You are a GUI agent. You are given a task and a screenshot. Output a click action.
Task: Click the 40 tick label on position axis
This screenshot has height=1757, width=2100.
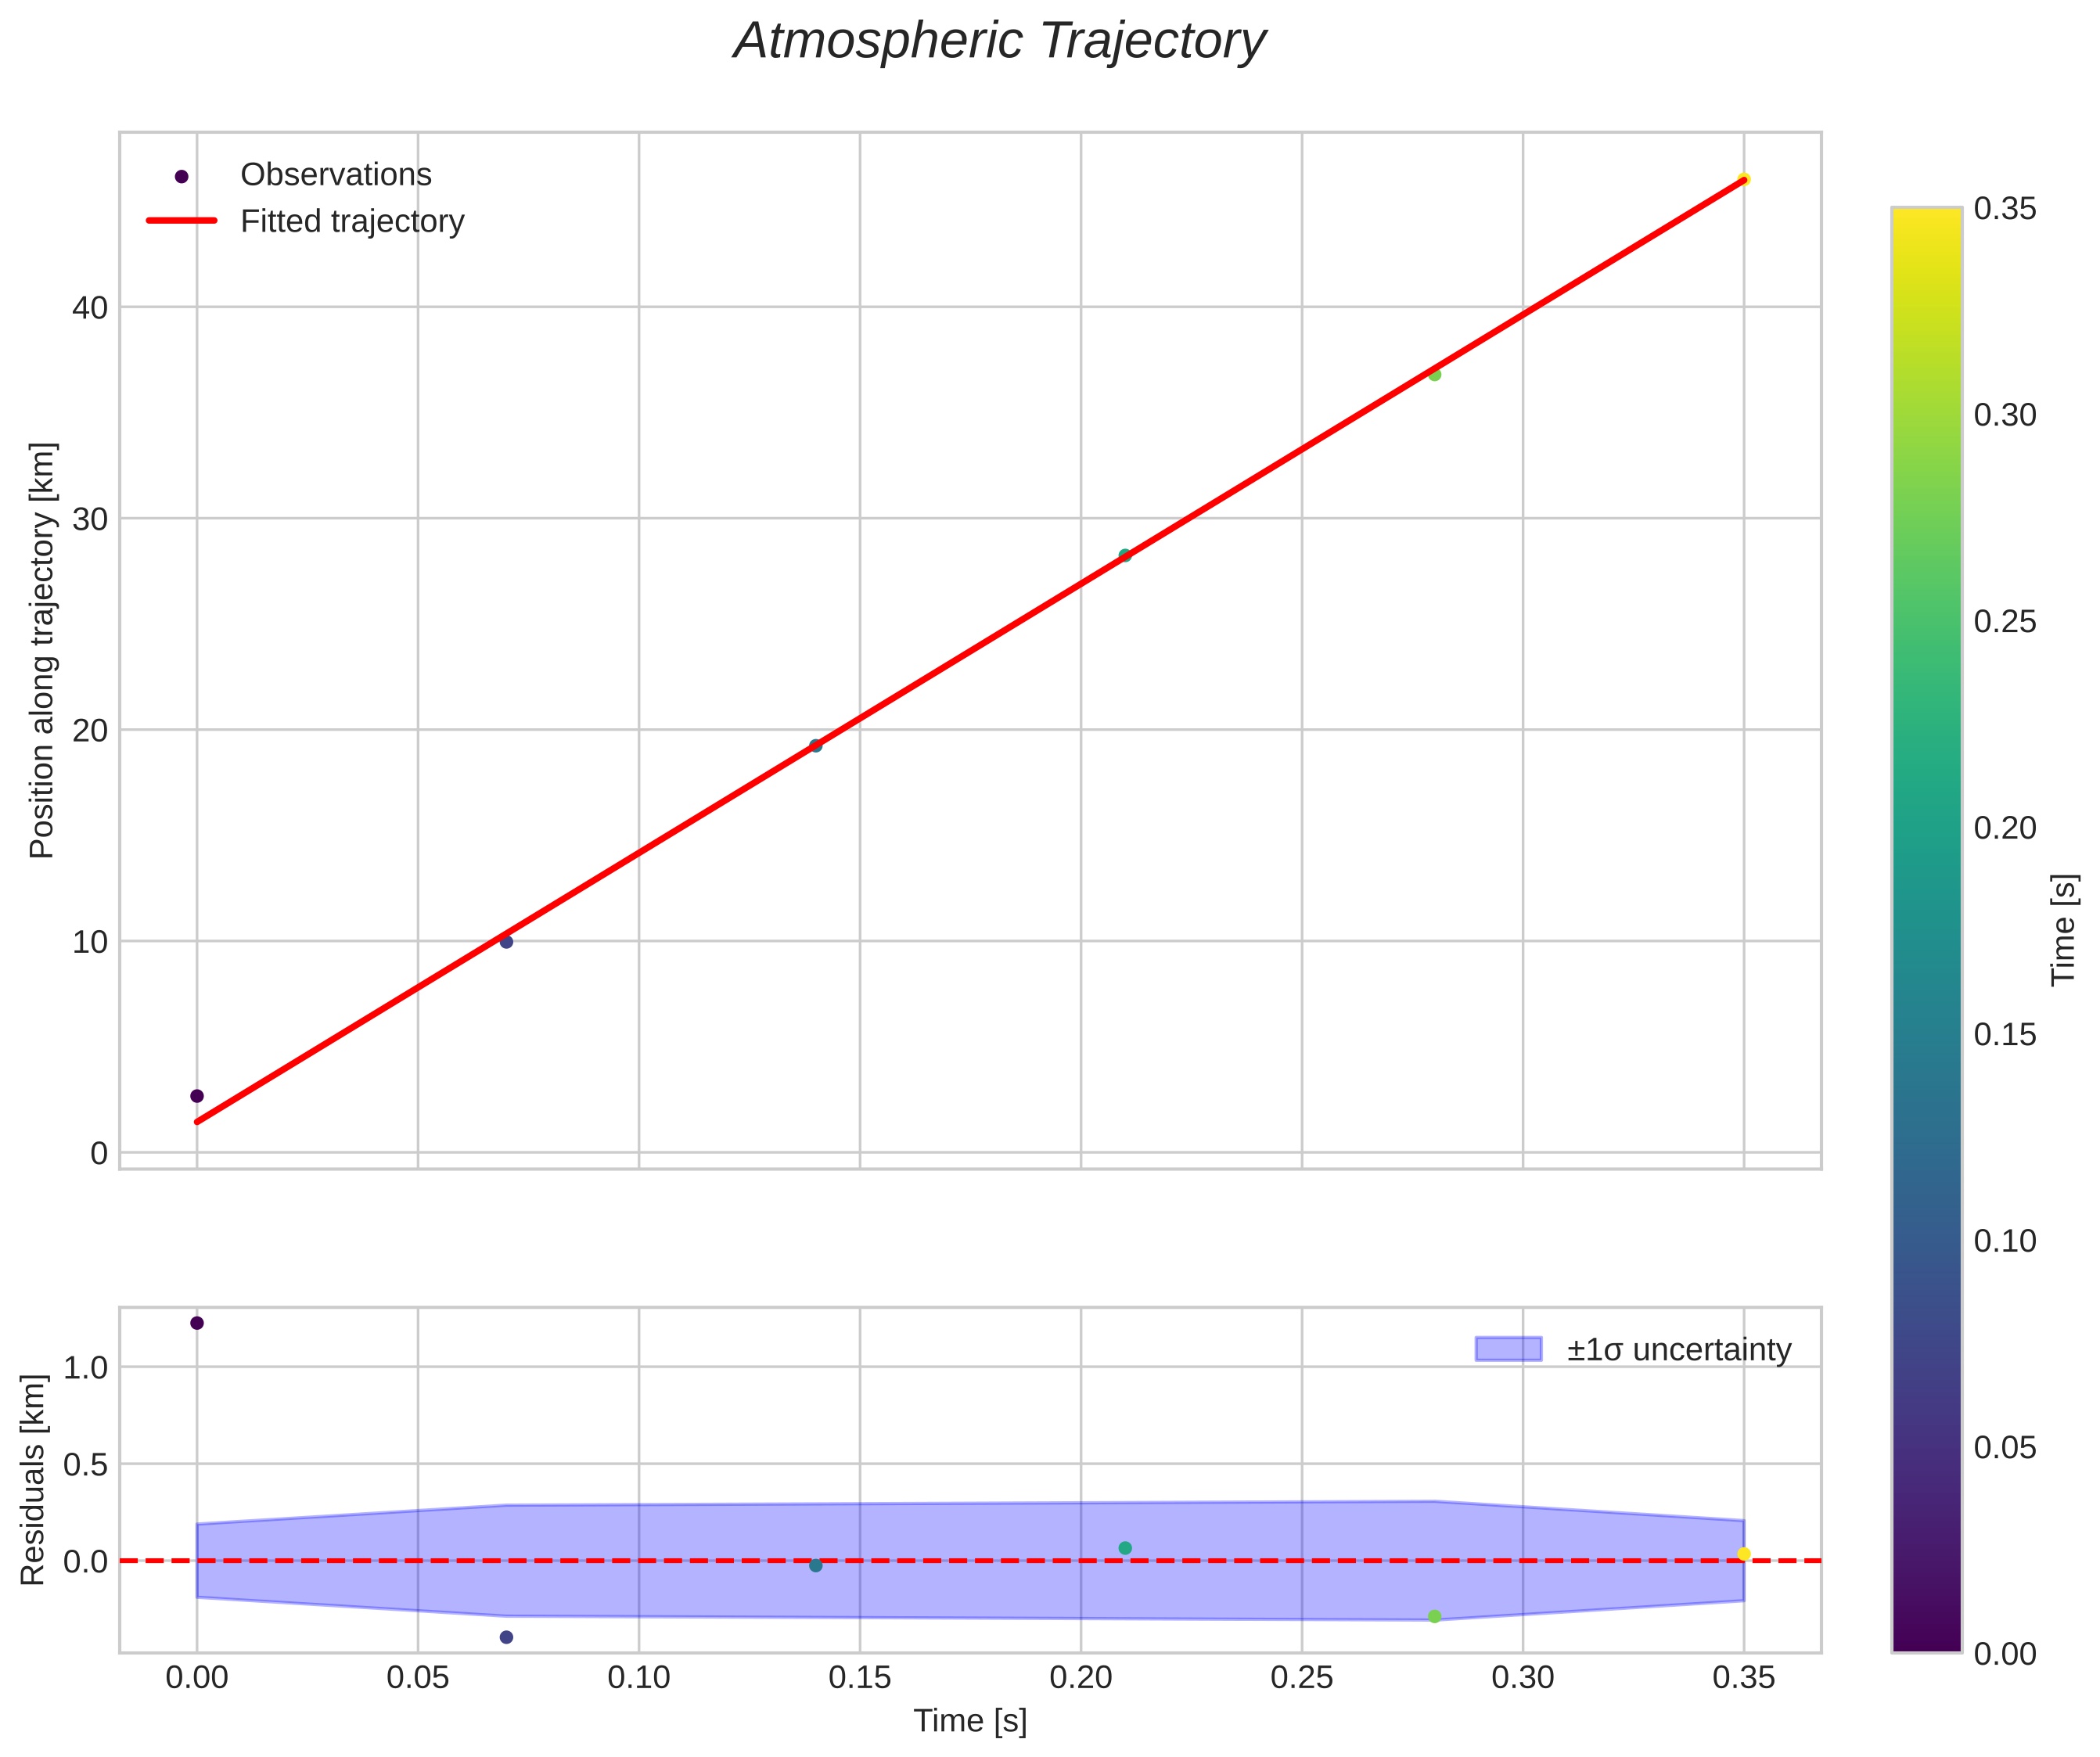[90, 308]
